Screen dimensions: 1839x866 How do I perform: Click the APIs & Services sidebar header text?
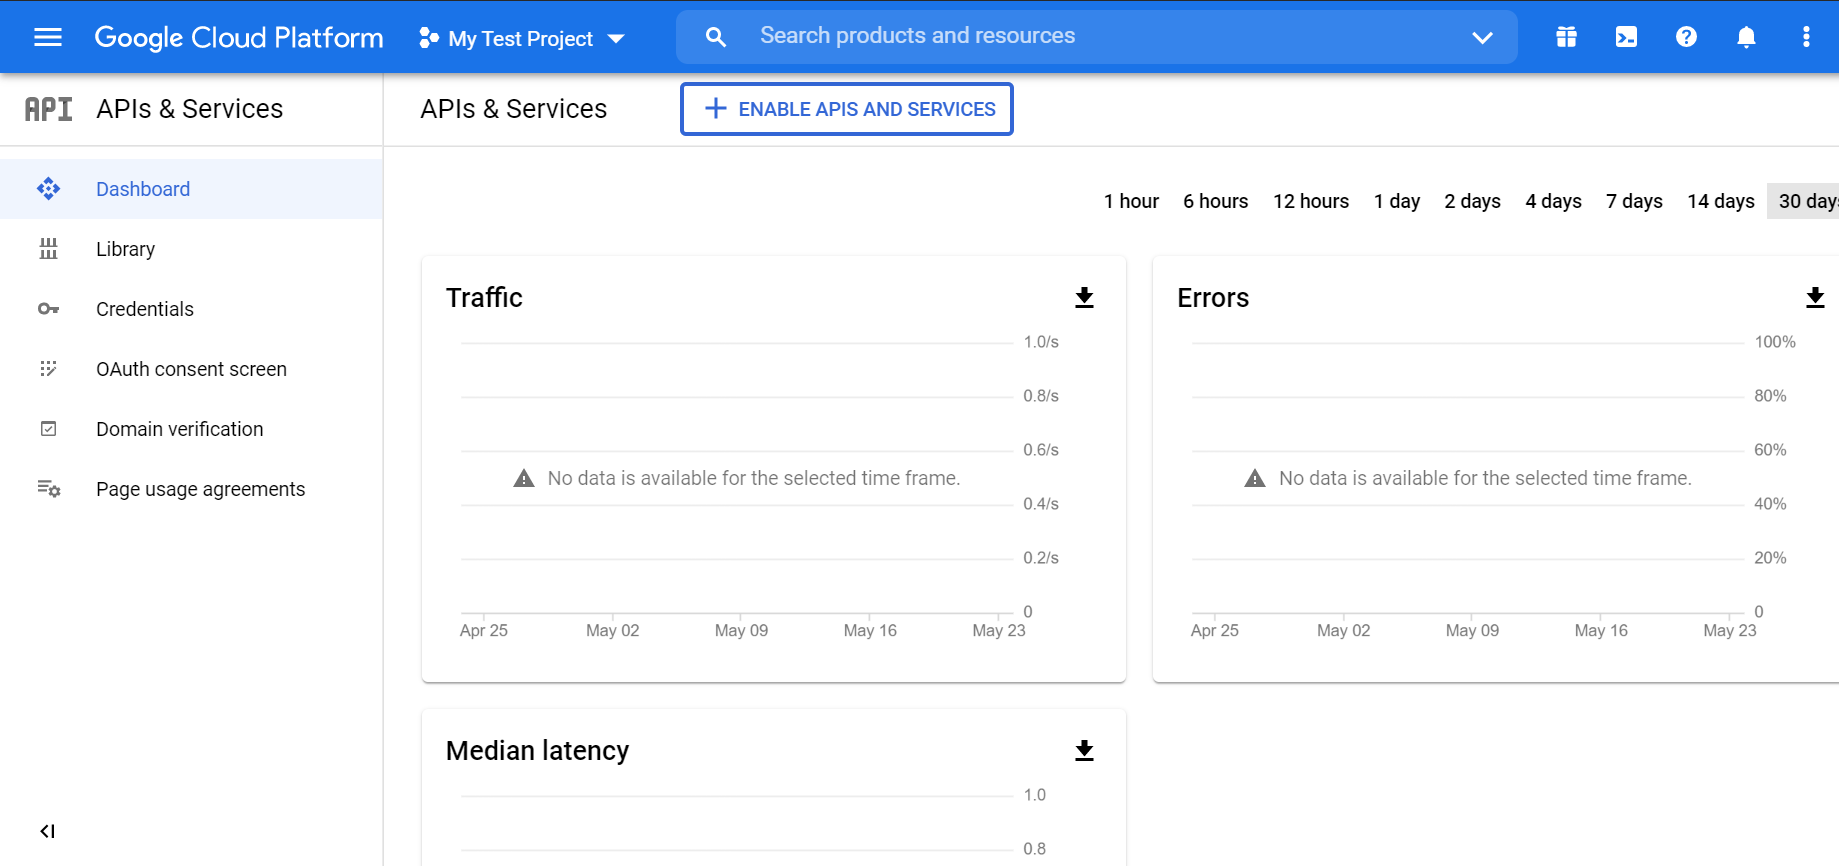pyautogui.click(x=190, y=109)
